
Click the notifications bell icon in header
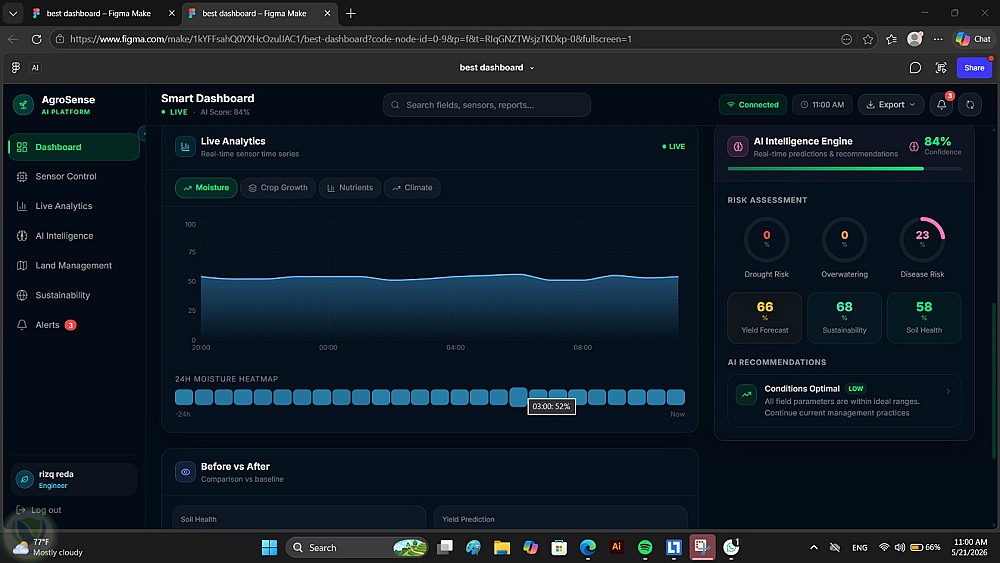941,105
